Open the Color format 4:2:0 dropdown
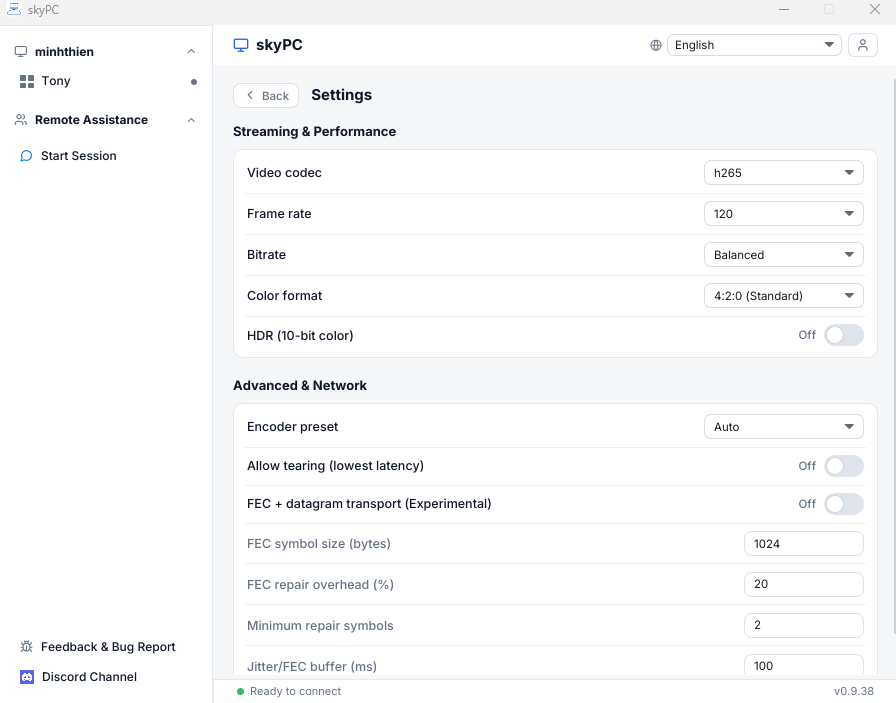Image resolution: width=896 pixels, height=703 pixels. pos(783,295)
